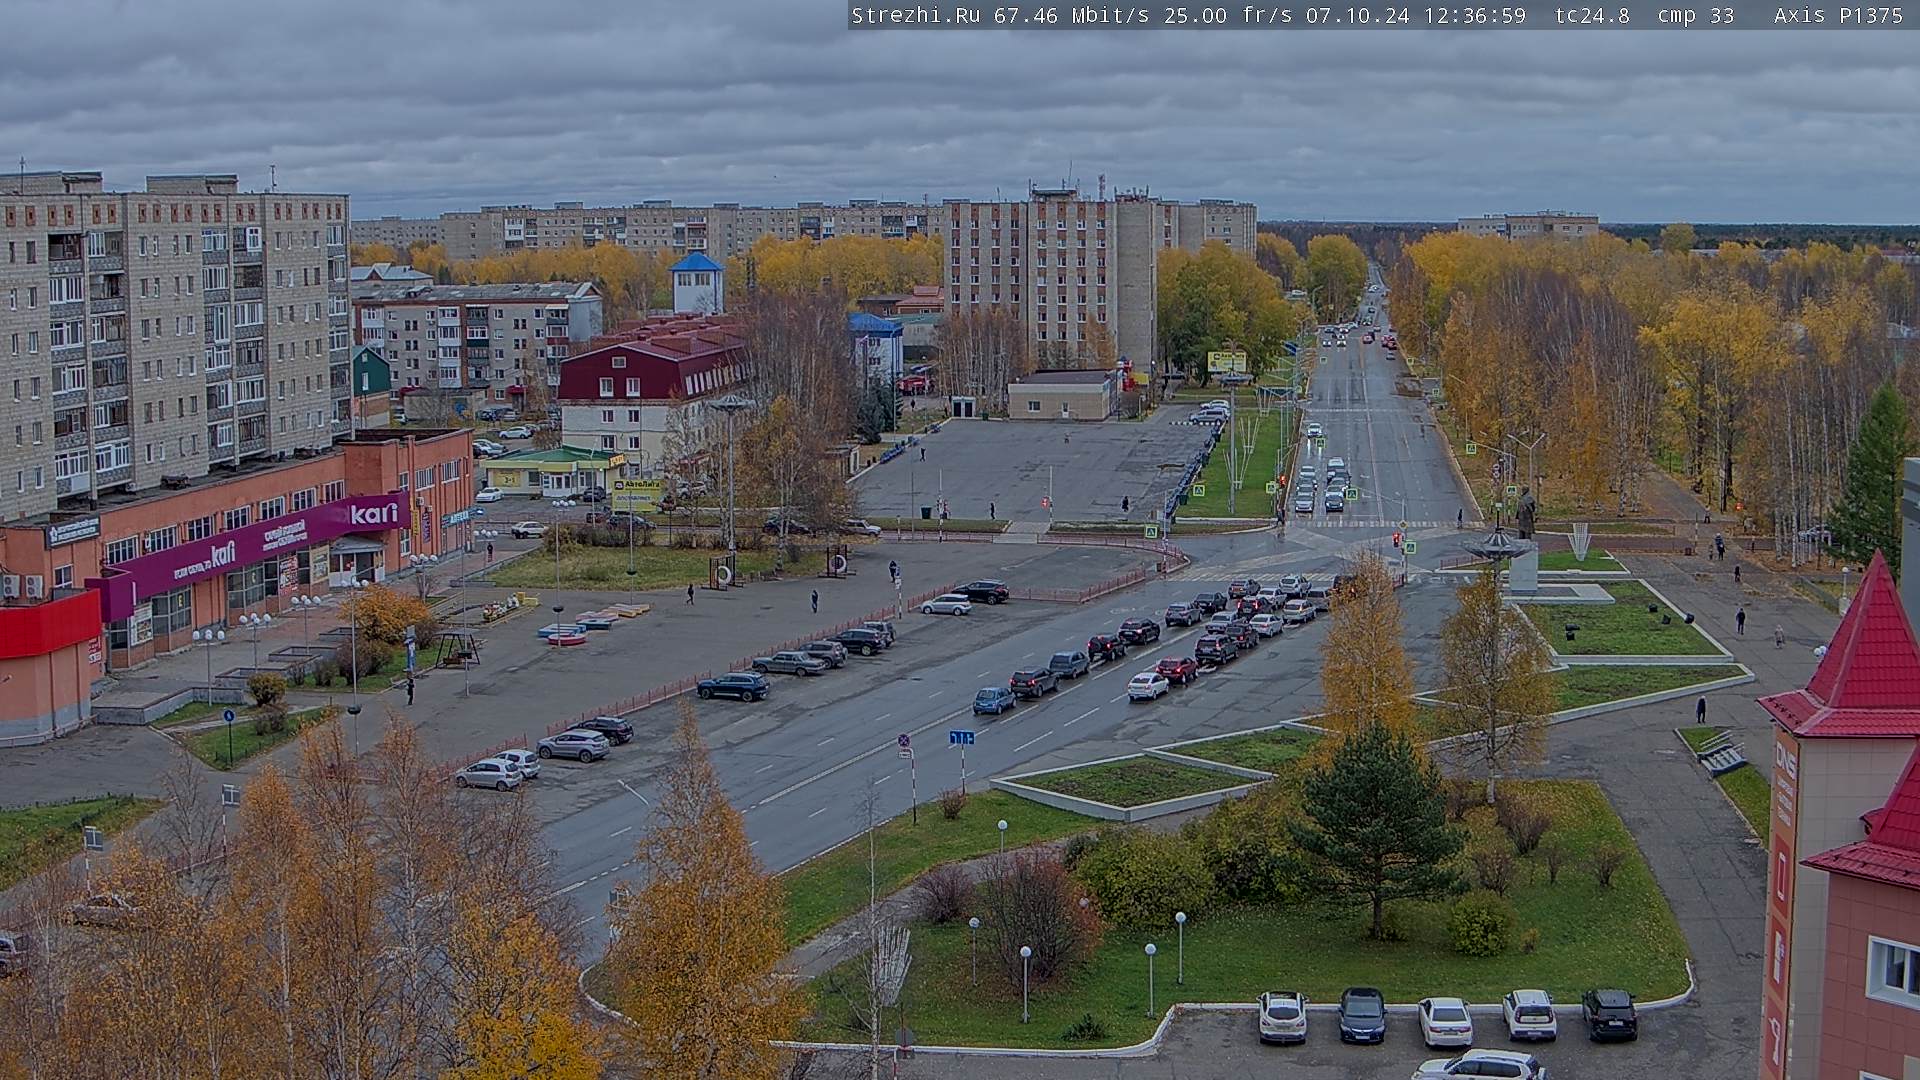Click the 12:36:59 time stamp

[1474, 15]
